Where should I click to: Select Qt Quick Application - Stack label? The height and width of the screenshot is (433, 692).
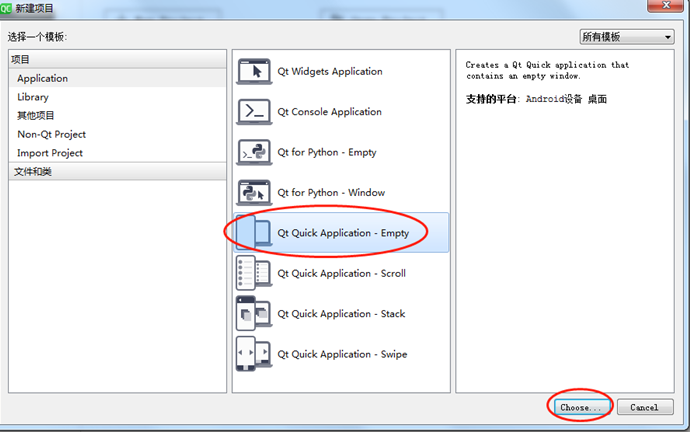[x=341, y=313]
